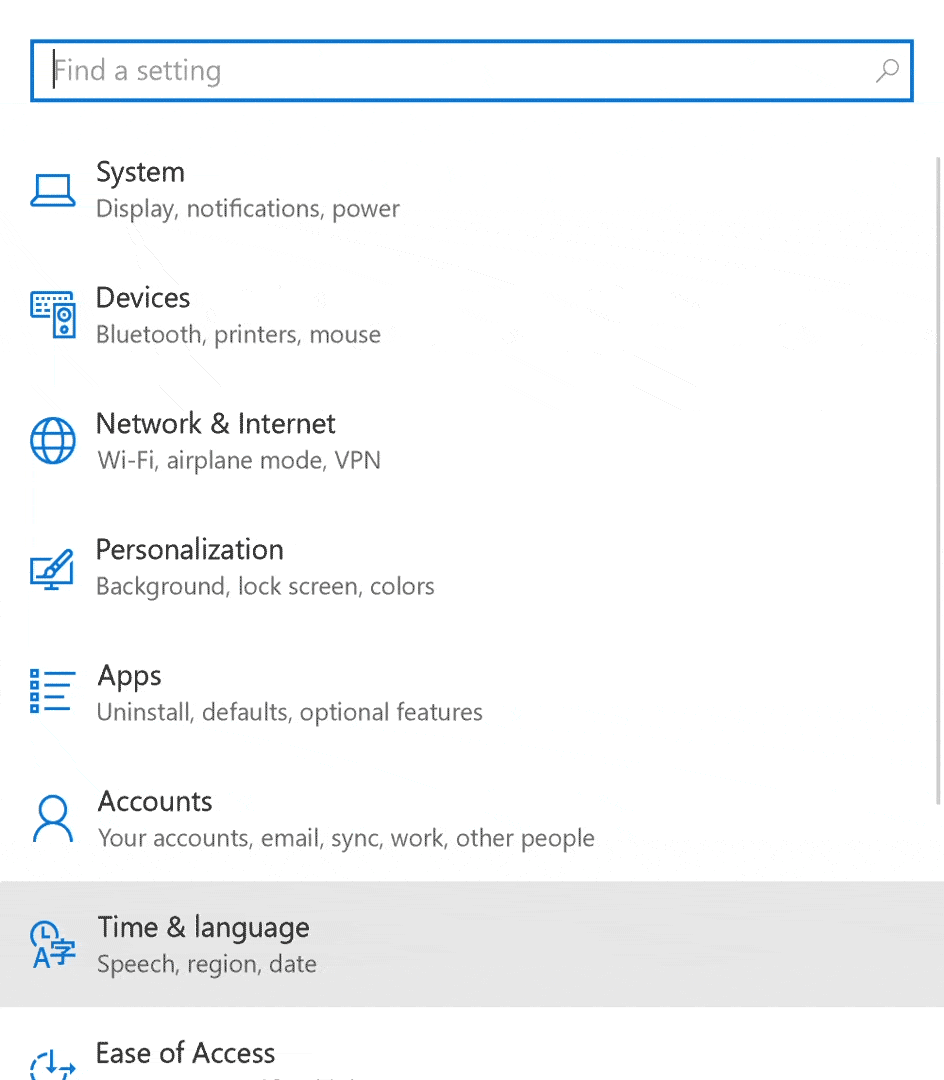Click the Accounts person icon
The height and width of the screenshot is (1080, 944).
[x=52, y=818]
